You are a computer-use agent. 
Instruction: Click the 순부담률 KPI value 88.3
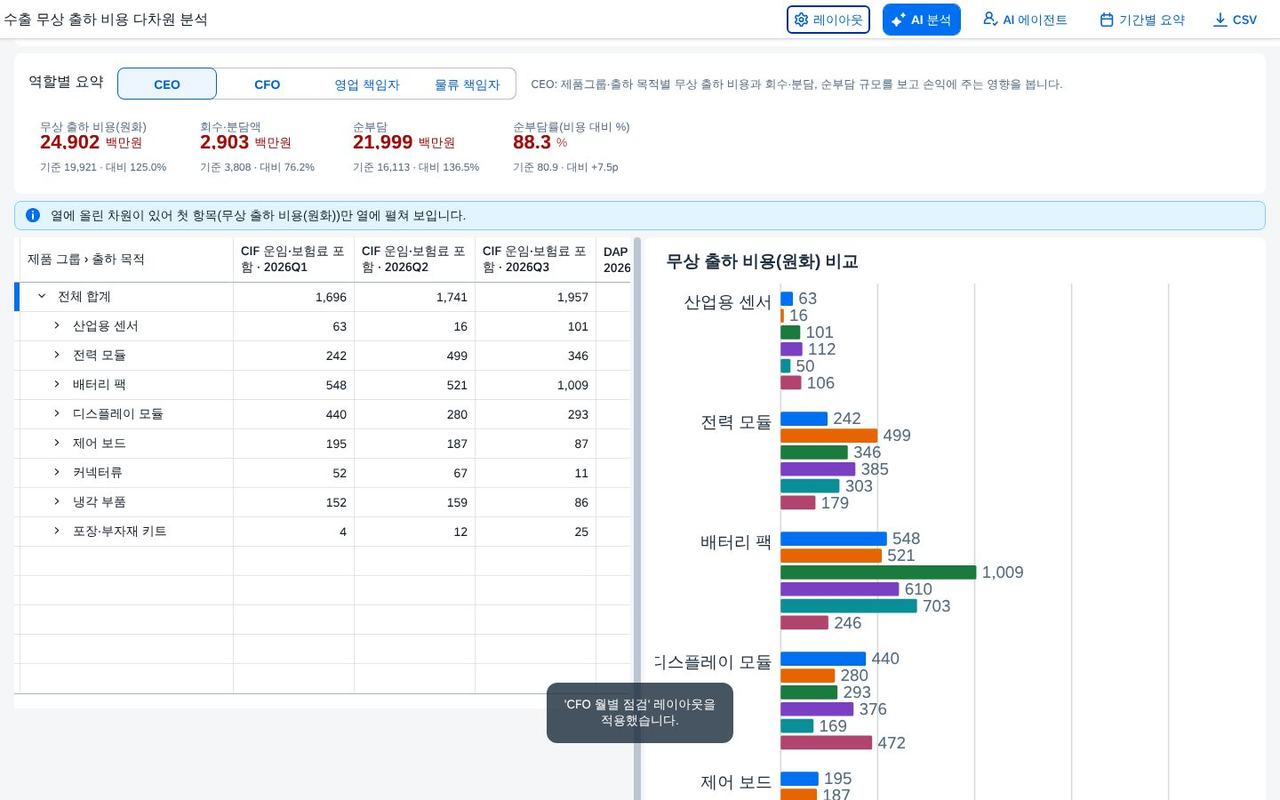tap(532, 142)
